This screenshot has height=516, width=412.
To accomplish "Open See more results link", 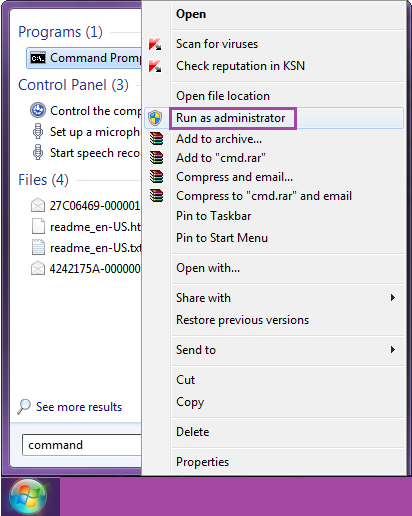I will tap(79, 407).
